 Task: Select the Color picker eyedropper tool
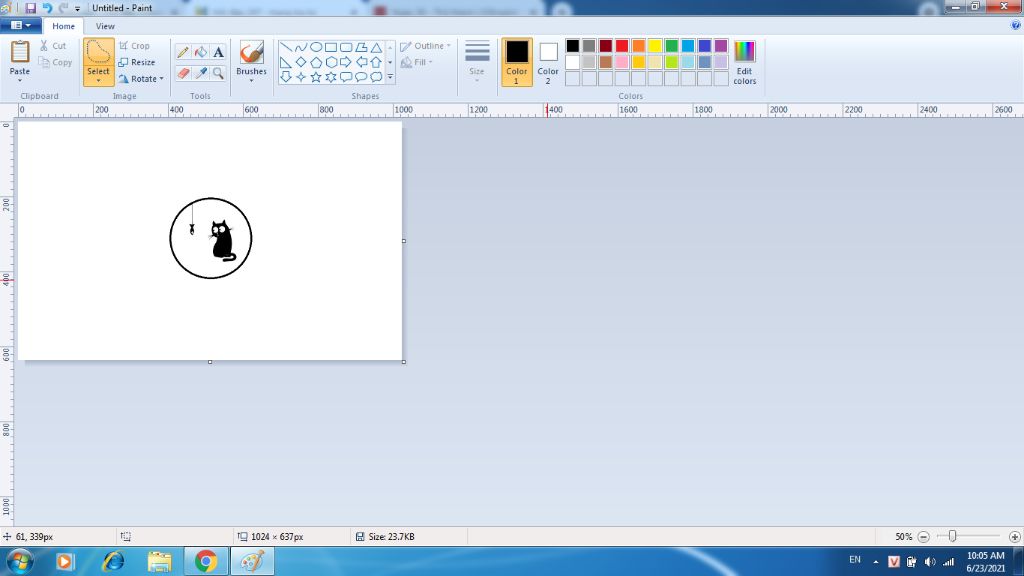(200, 73)
